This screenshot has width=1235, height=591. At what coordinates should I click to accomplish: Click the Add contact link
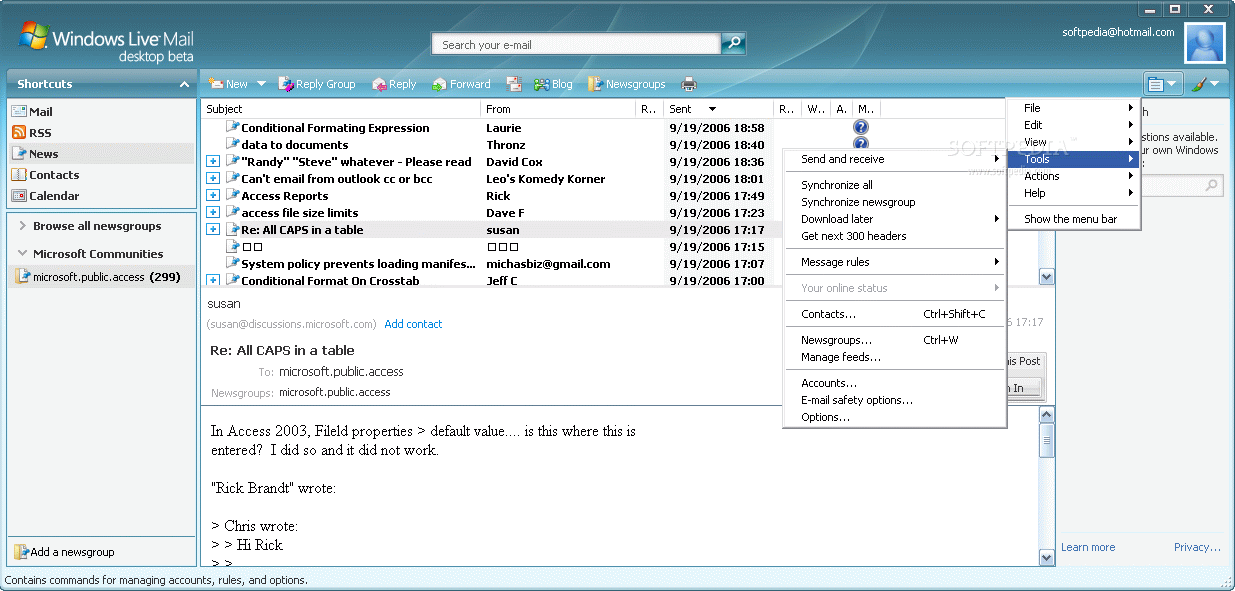coord(413,324)
